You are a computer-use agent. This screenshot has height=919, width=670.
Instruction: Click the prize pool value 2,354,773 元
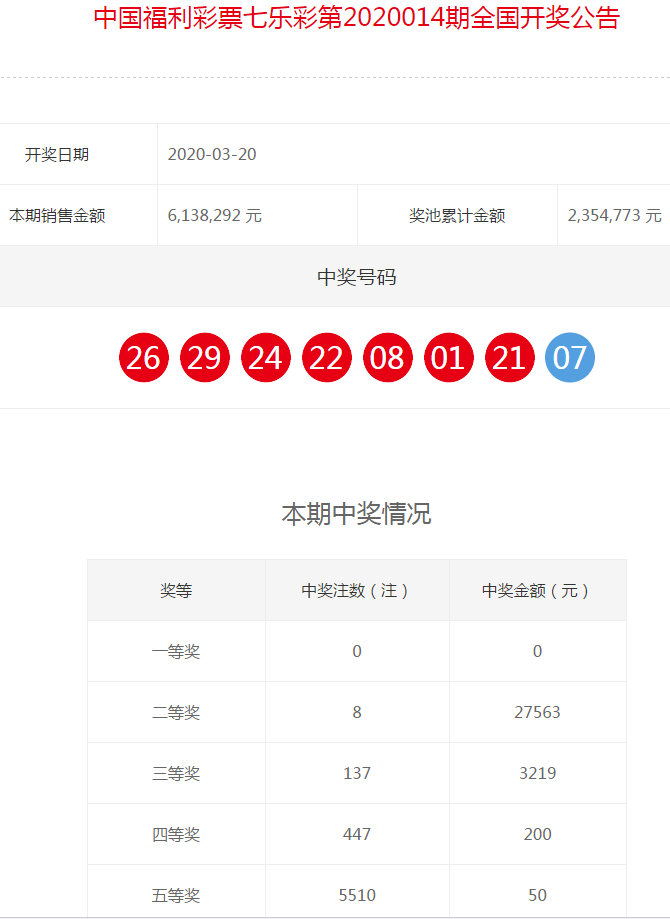pyautogui.click(x=614, y=215)
